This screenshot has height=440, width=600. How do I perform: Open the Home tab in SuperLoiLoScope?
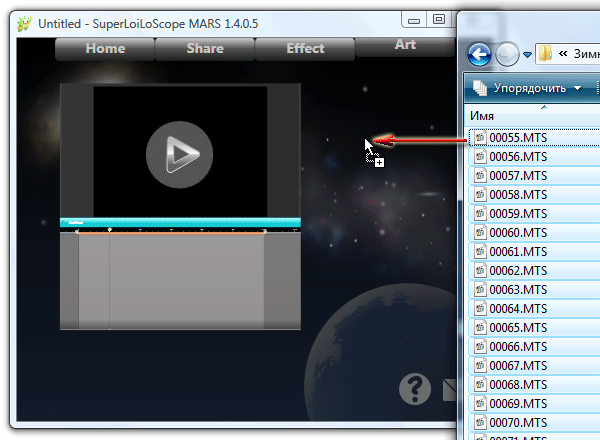coord(105,49)
